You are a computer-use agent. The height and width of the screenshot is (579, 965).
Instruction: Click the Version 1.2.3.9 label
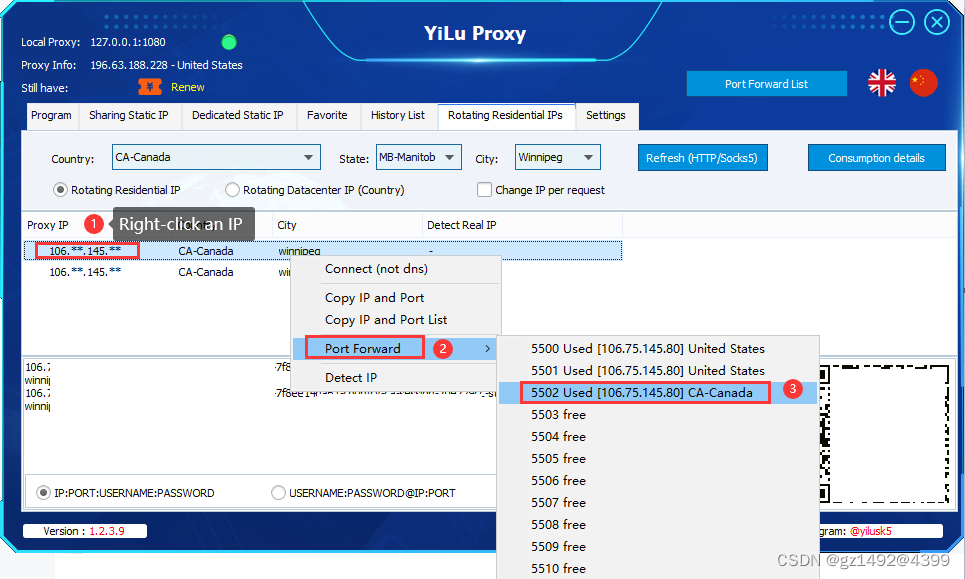(x=84, y=531)
